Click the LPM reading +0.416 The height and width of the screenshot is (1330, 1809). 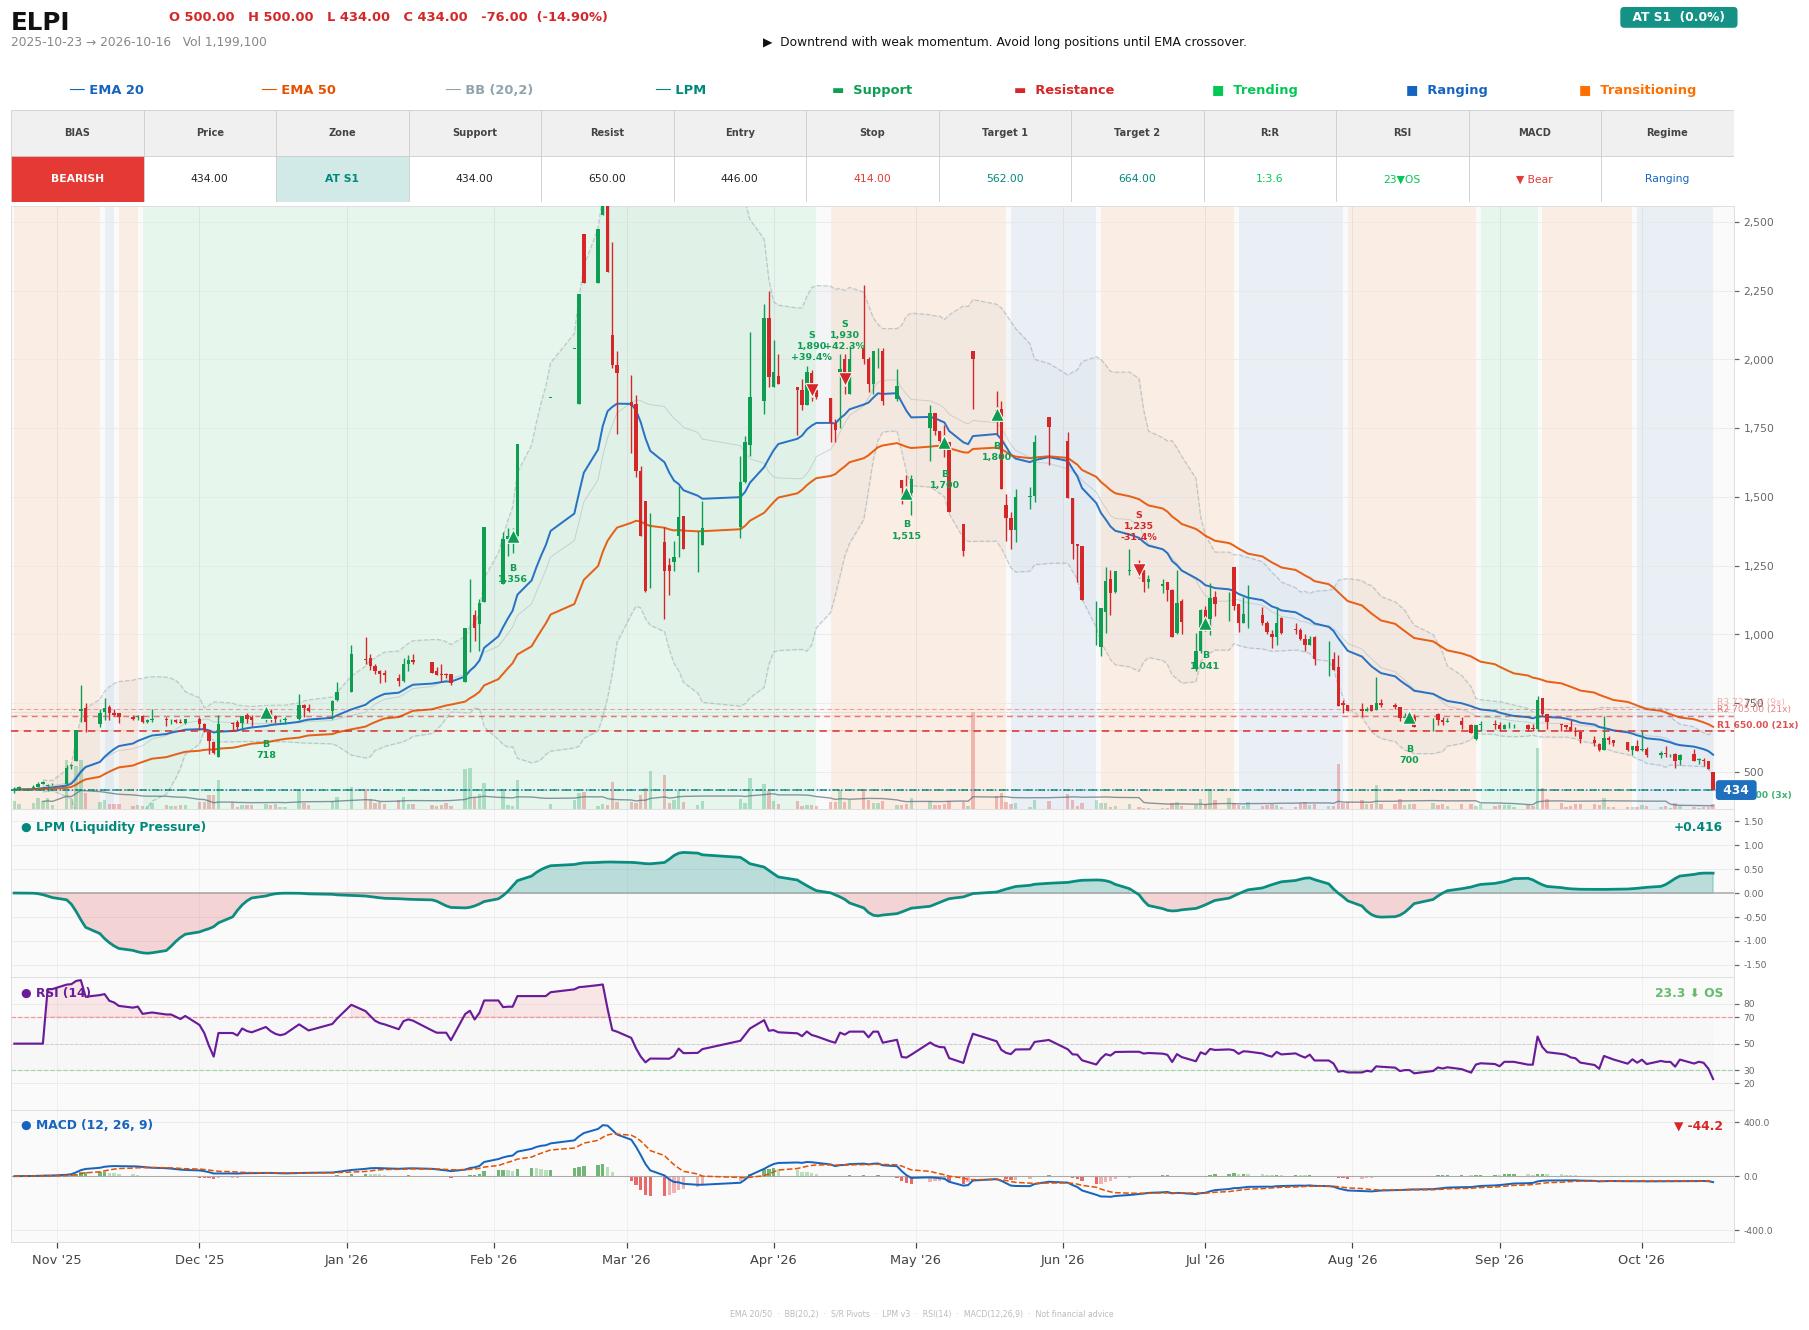point(1698,828)
